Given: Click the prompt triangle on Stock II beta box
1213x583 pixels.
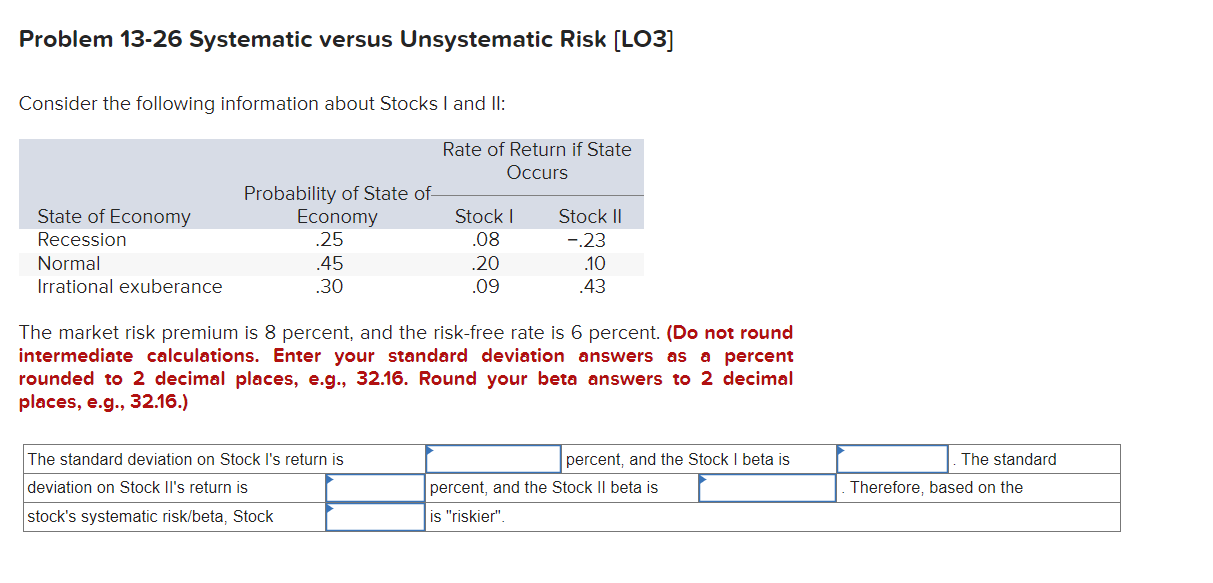Looking at the screenshot, I should pos(704,480).
